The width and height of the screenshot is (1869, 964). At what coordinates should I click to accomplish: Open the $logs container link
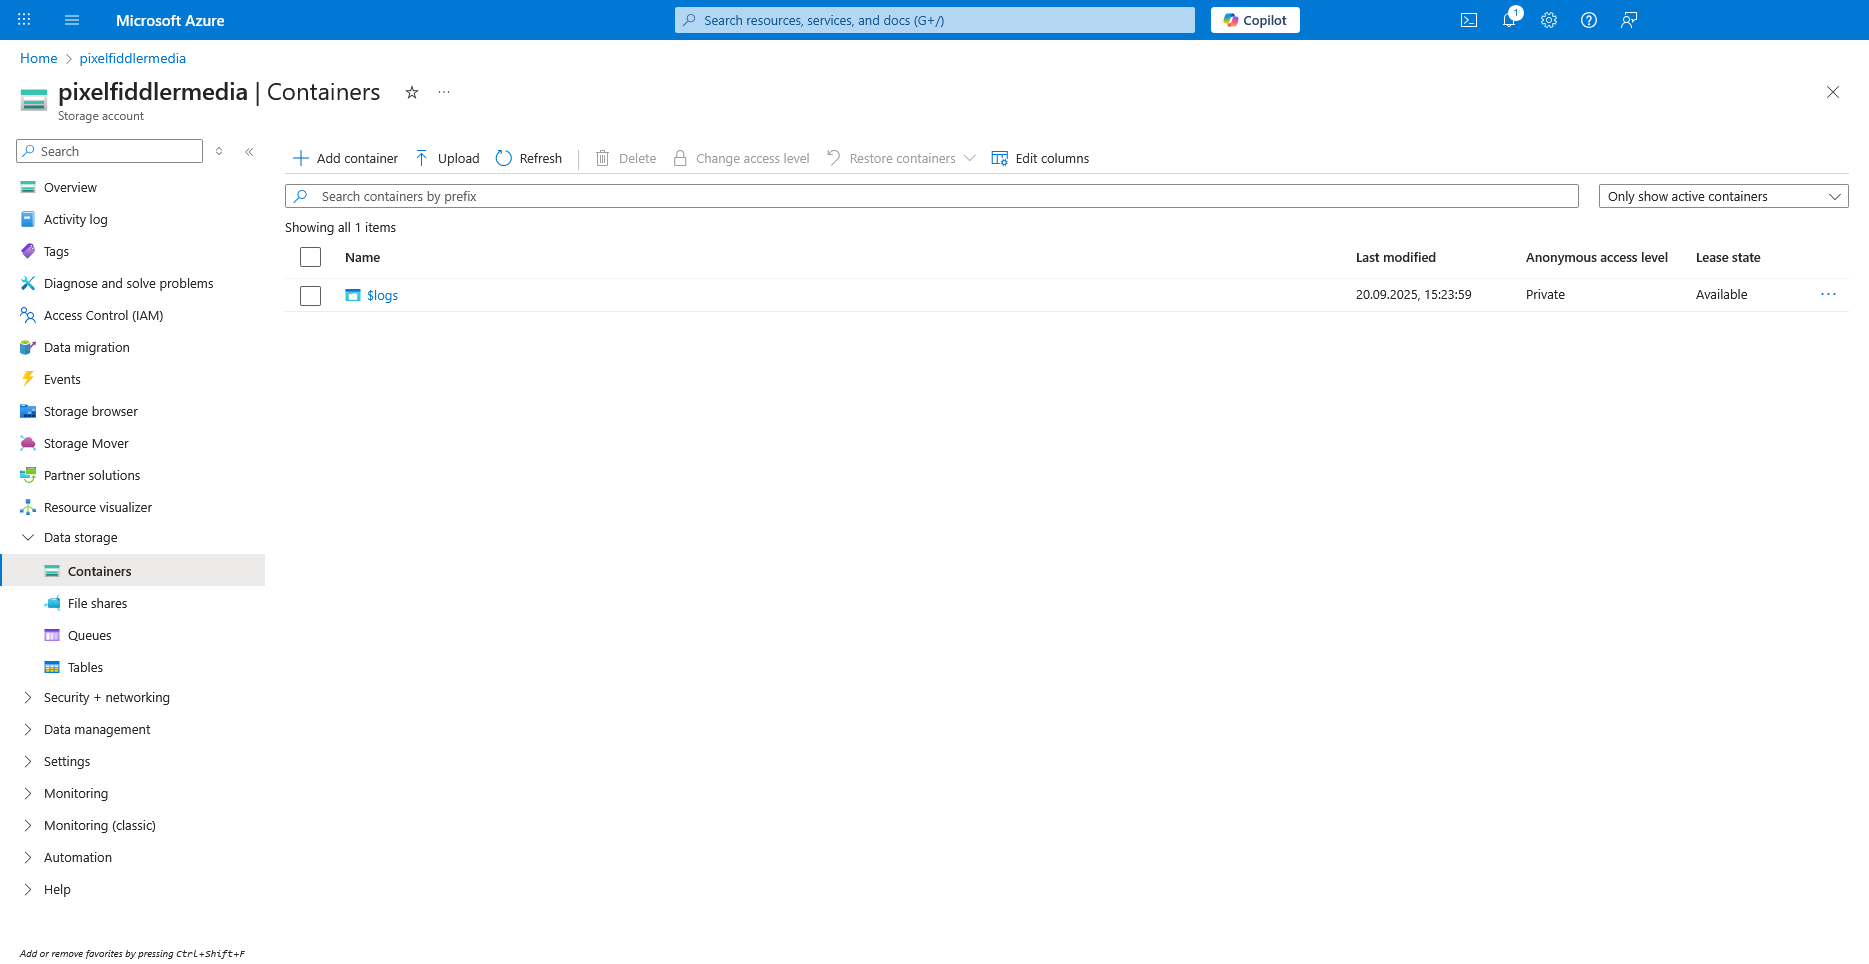tap(382, 296)
